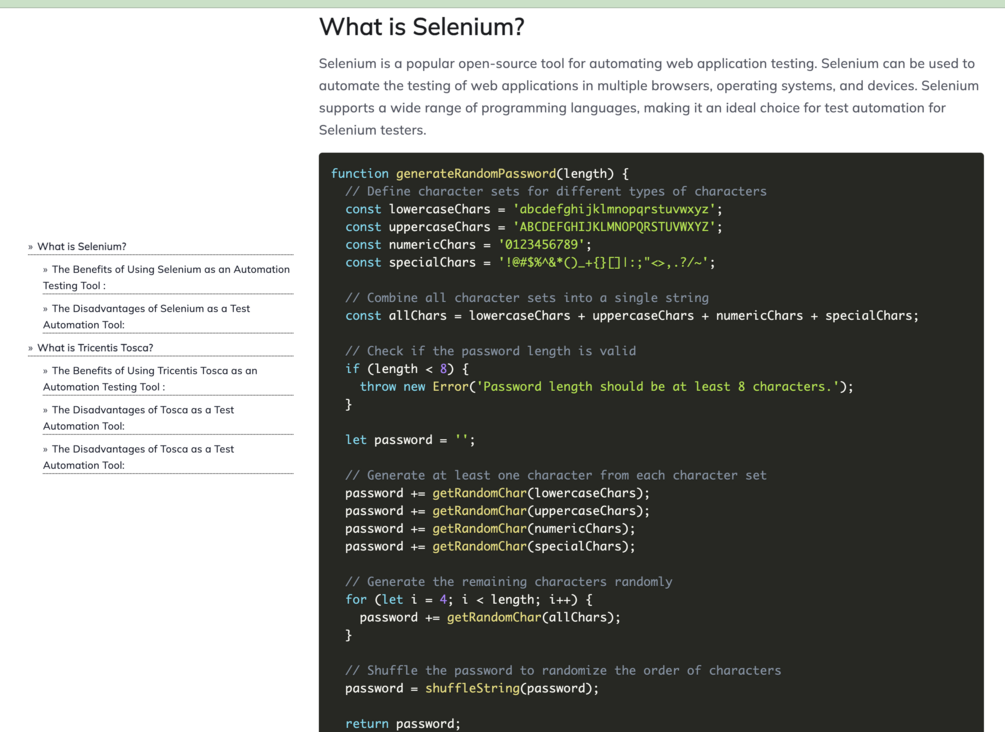1005x732 pixels.
Task: Click comment 'Combine all character sets into a single string'
Action: [x=527, y=297]
